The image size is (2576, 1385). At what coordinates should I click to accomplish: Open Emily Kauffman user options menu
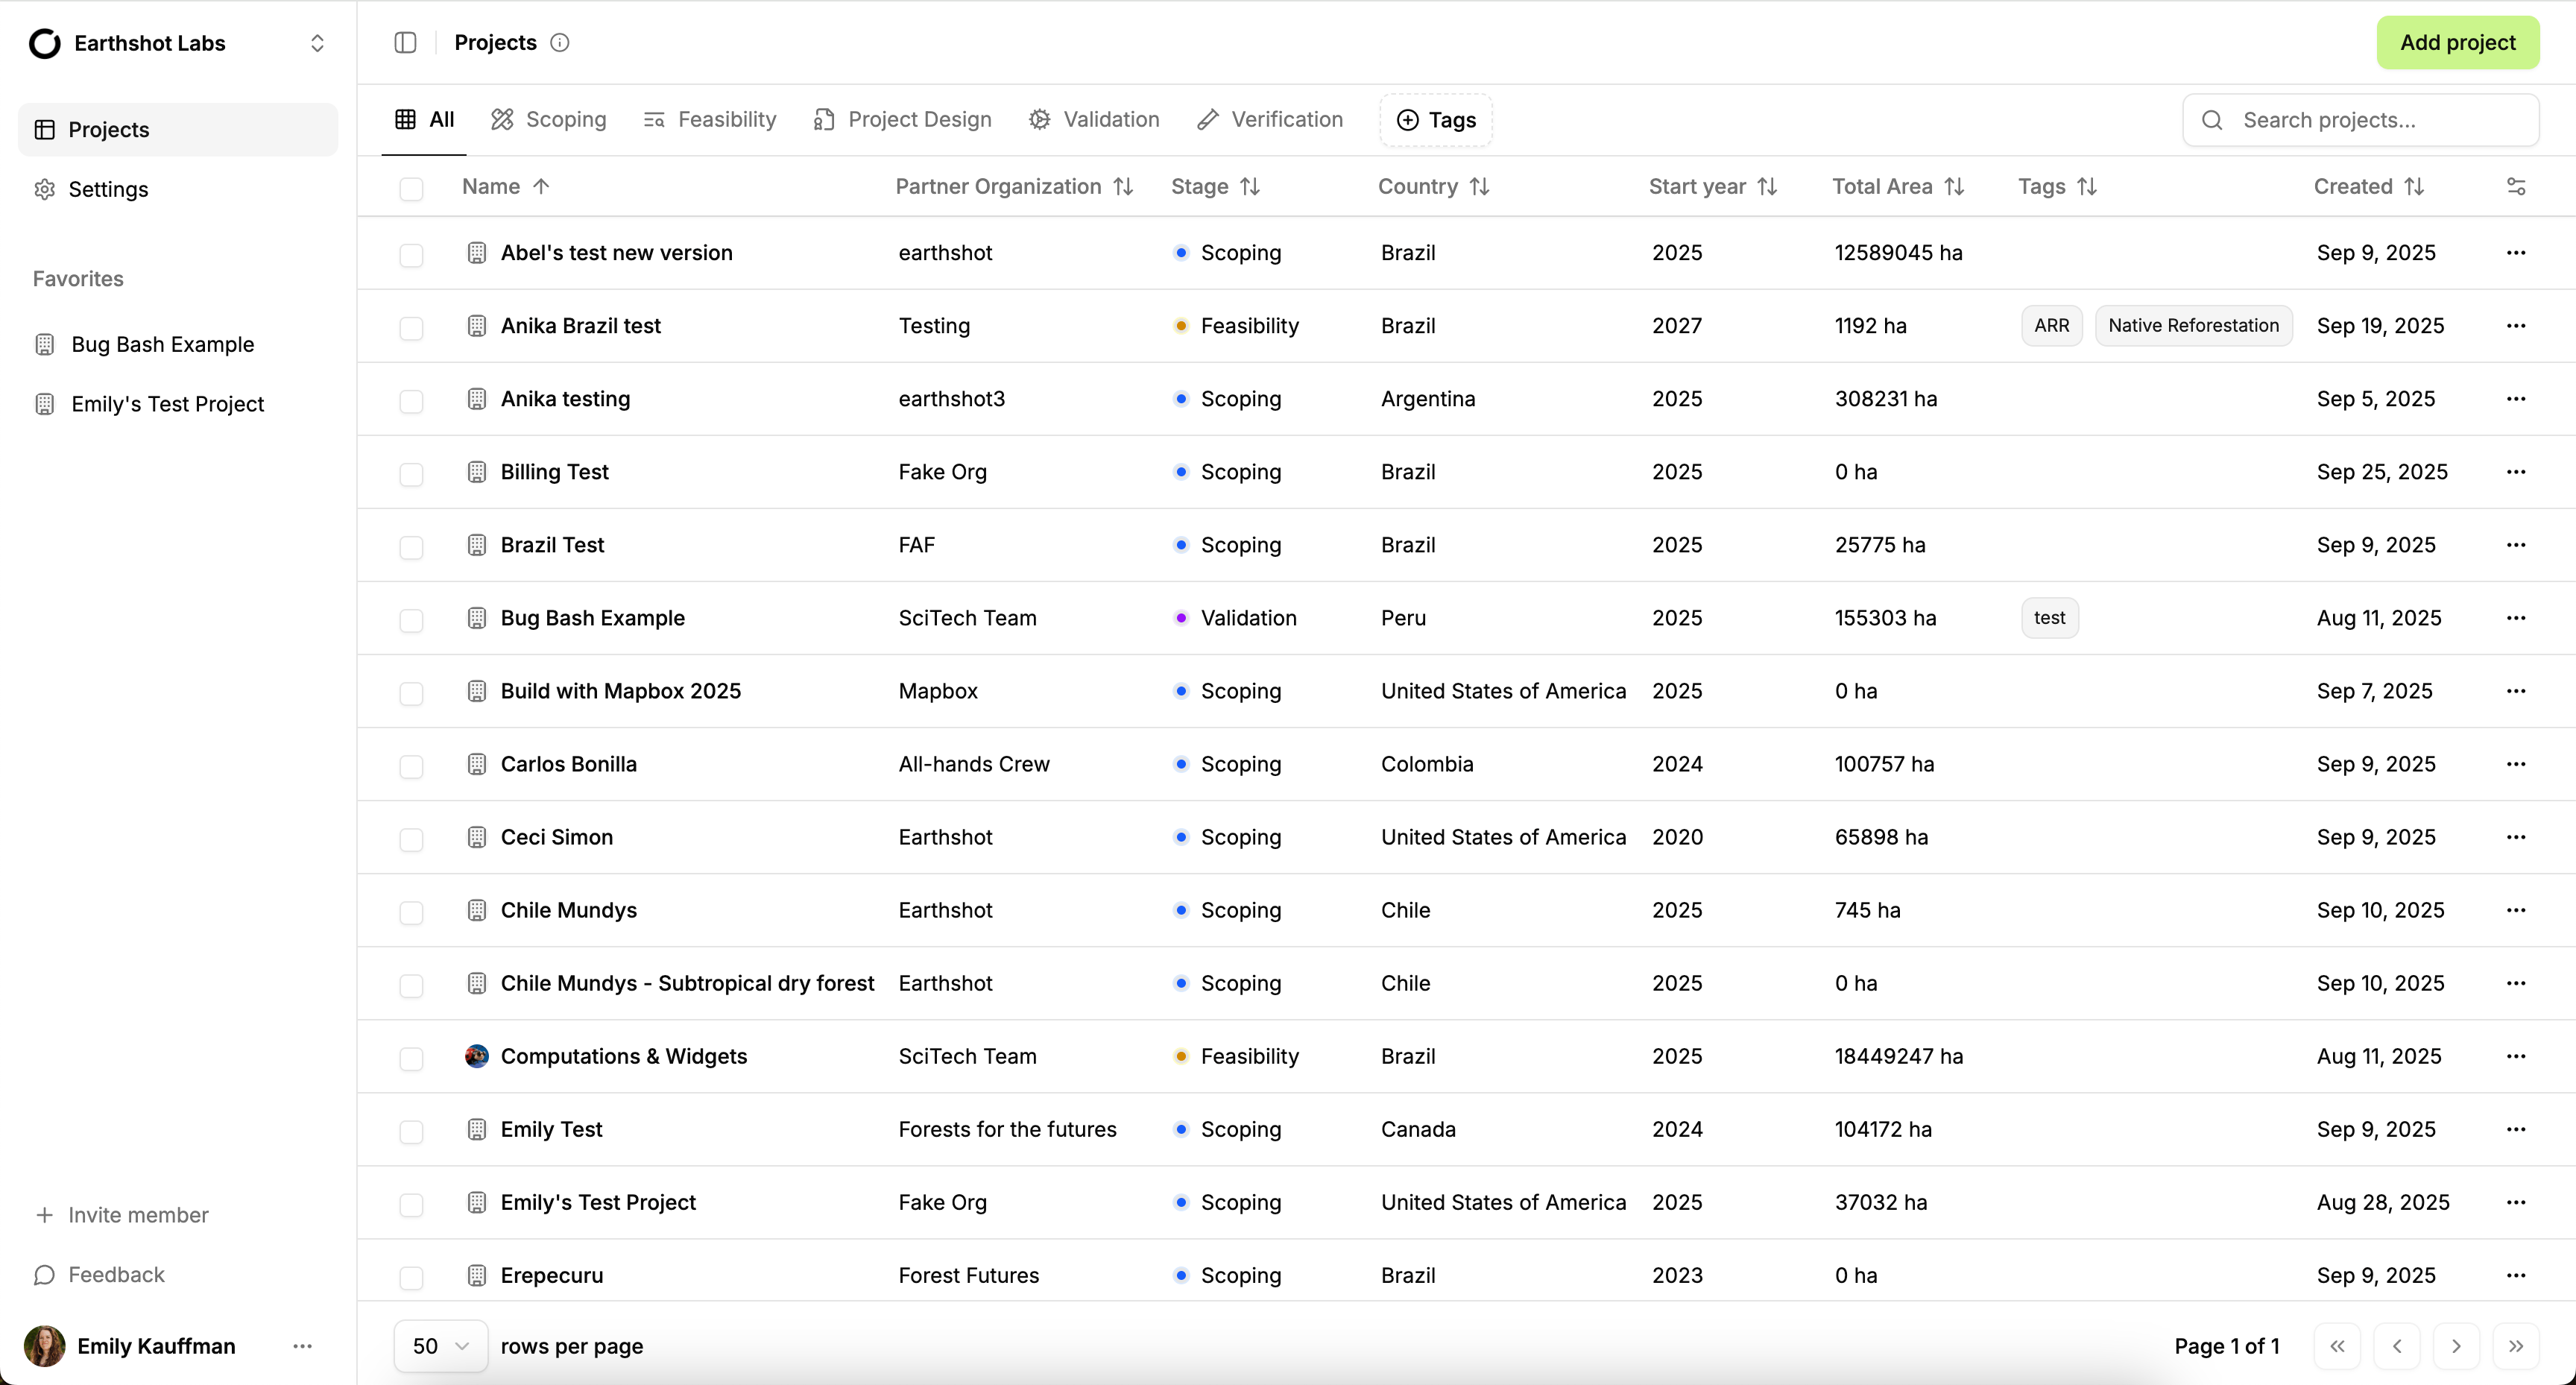click(302, 1346)
